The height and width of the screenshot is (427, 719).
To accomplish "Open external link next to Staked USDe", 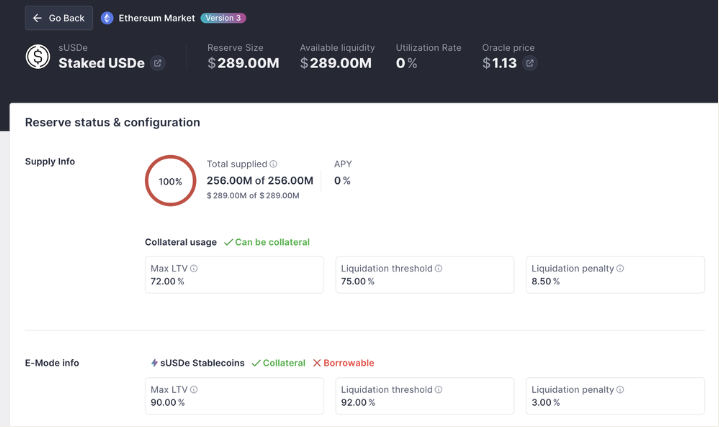I will (x=157, y=63).
